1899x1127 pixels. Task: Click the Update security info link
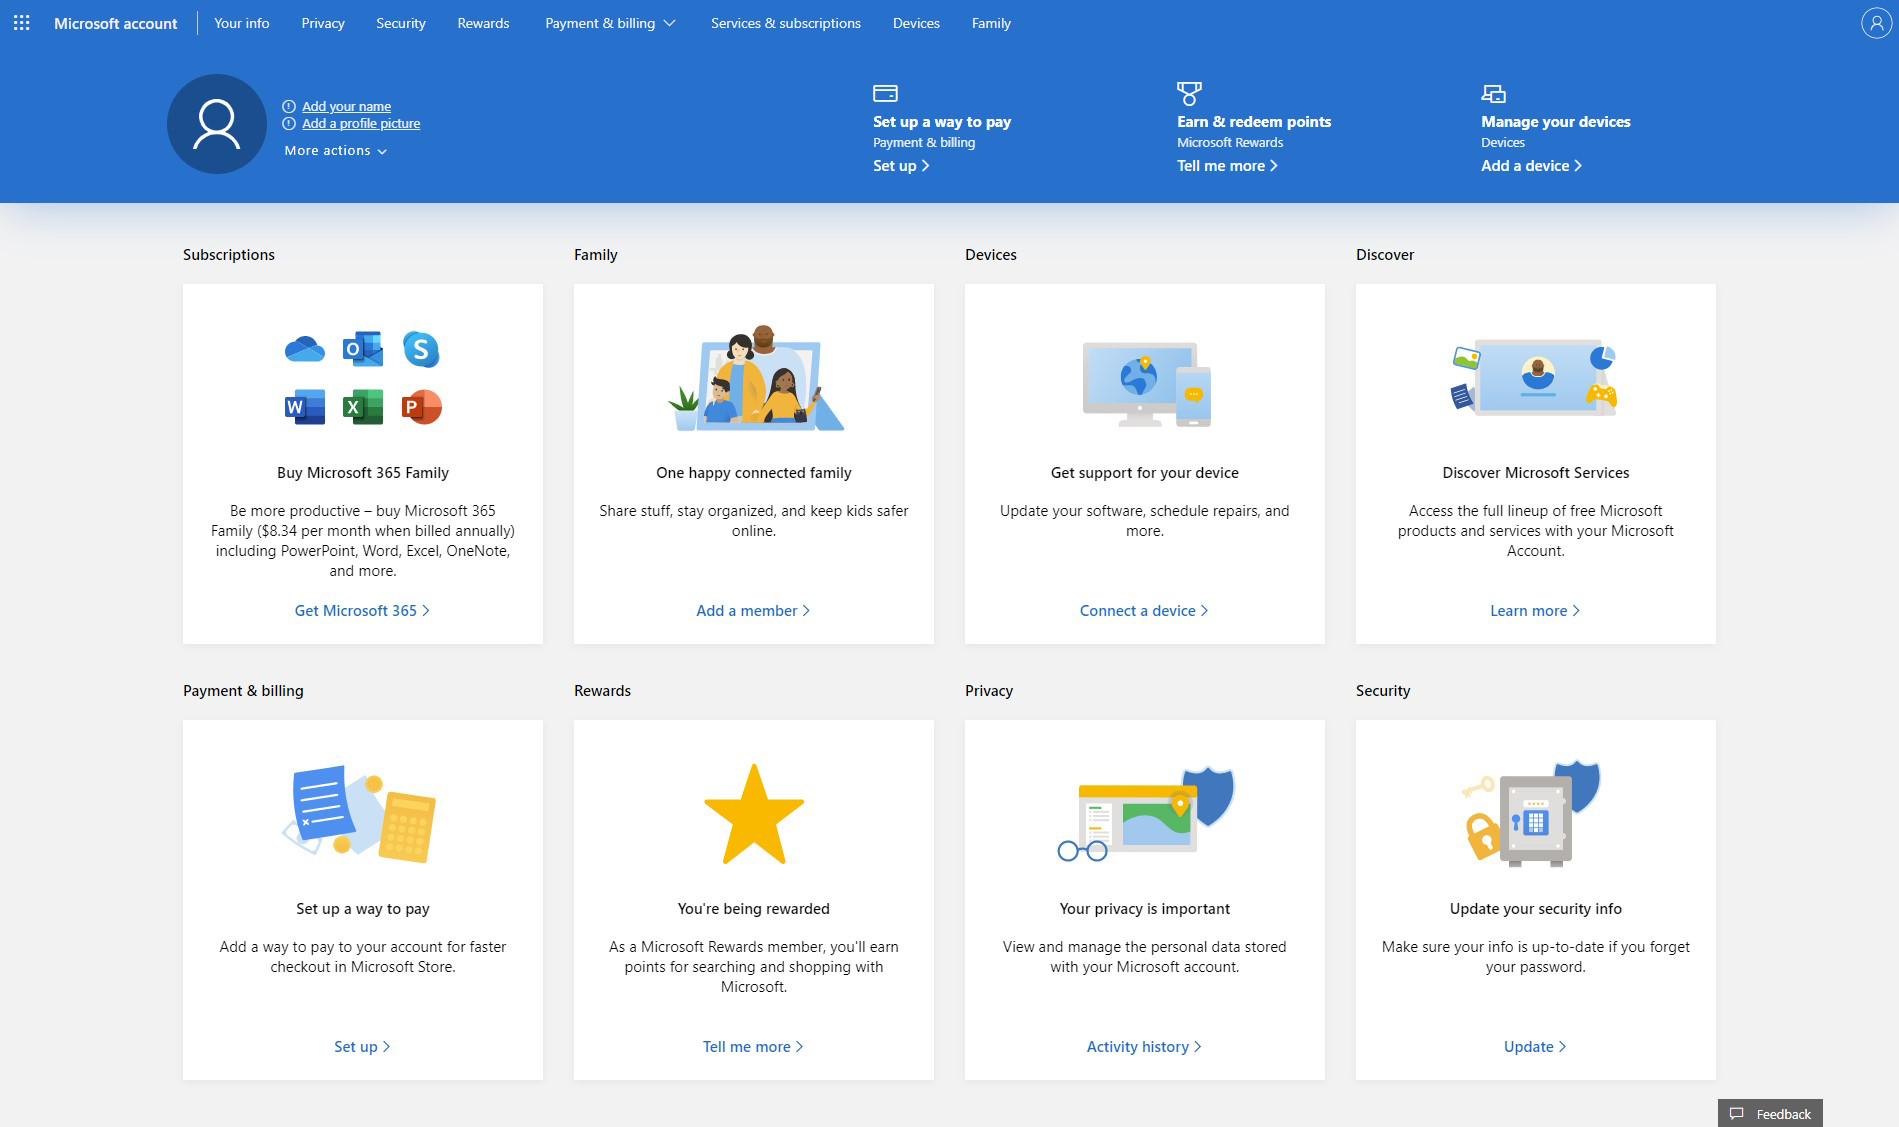[x=1535, y=1047]
